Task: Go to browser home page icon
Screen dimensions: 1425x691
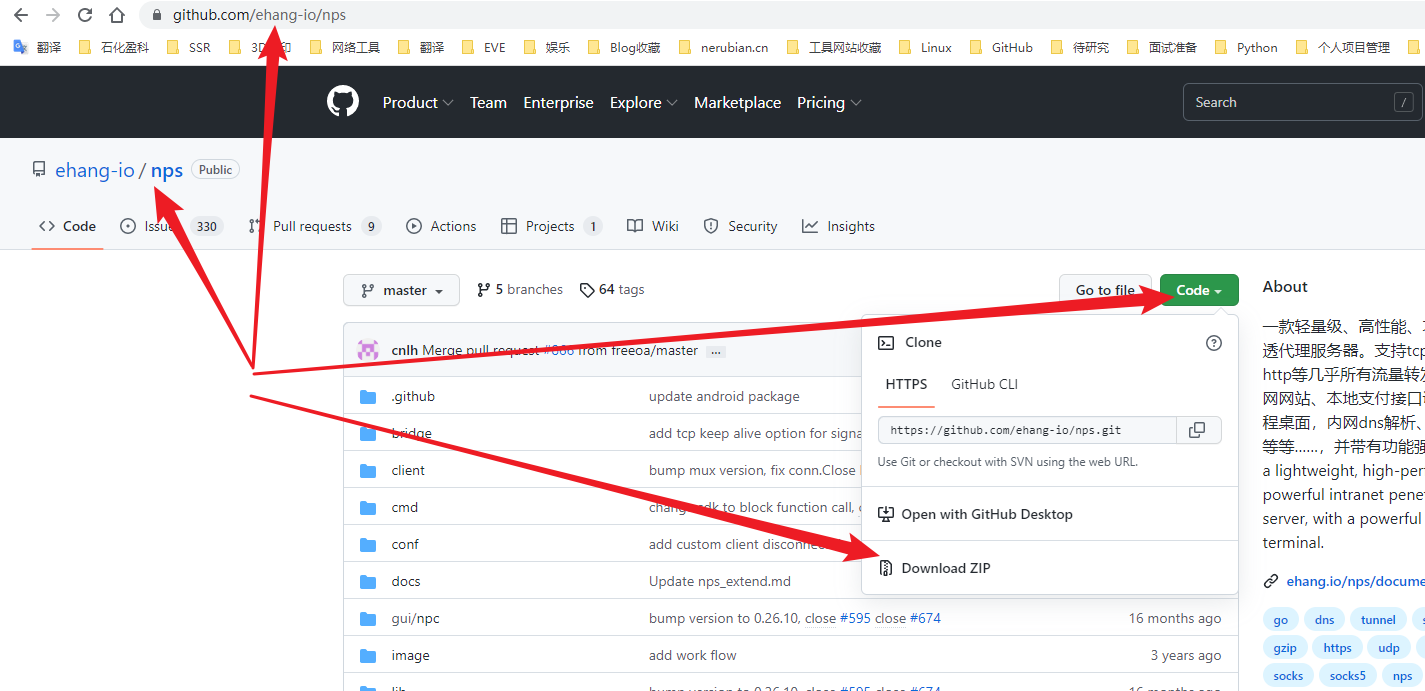Action: click(x=117, y=15)
